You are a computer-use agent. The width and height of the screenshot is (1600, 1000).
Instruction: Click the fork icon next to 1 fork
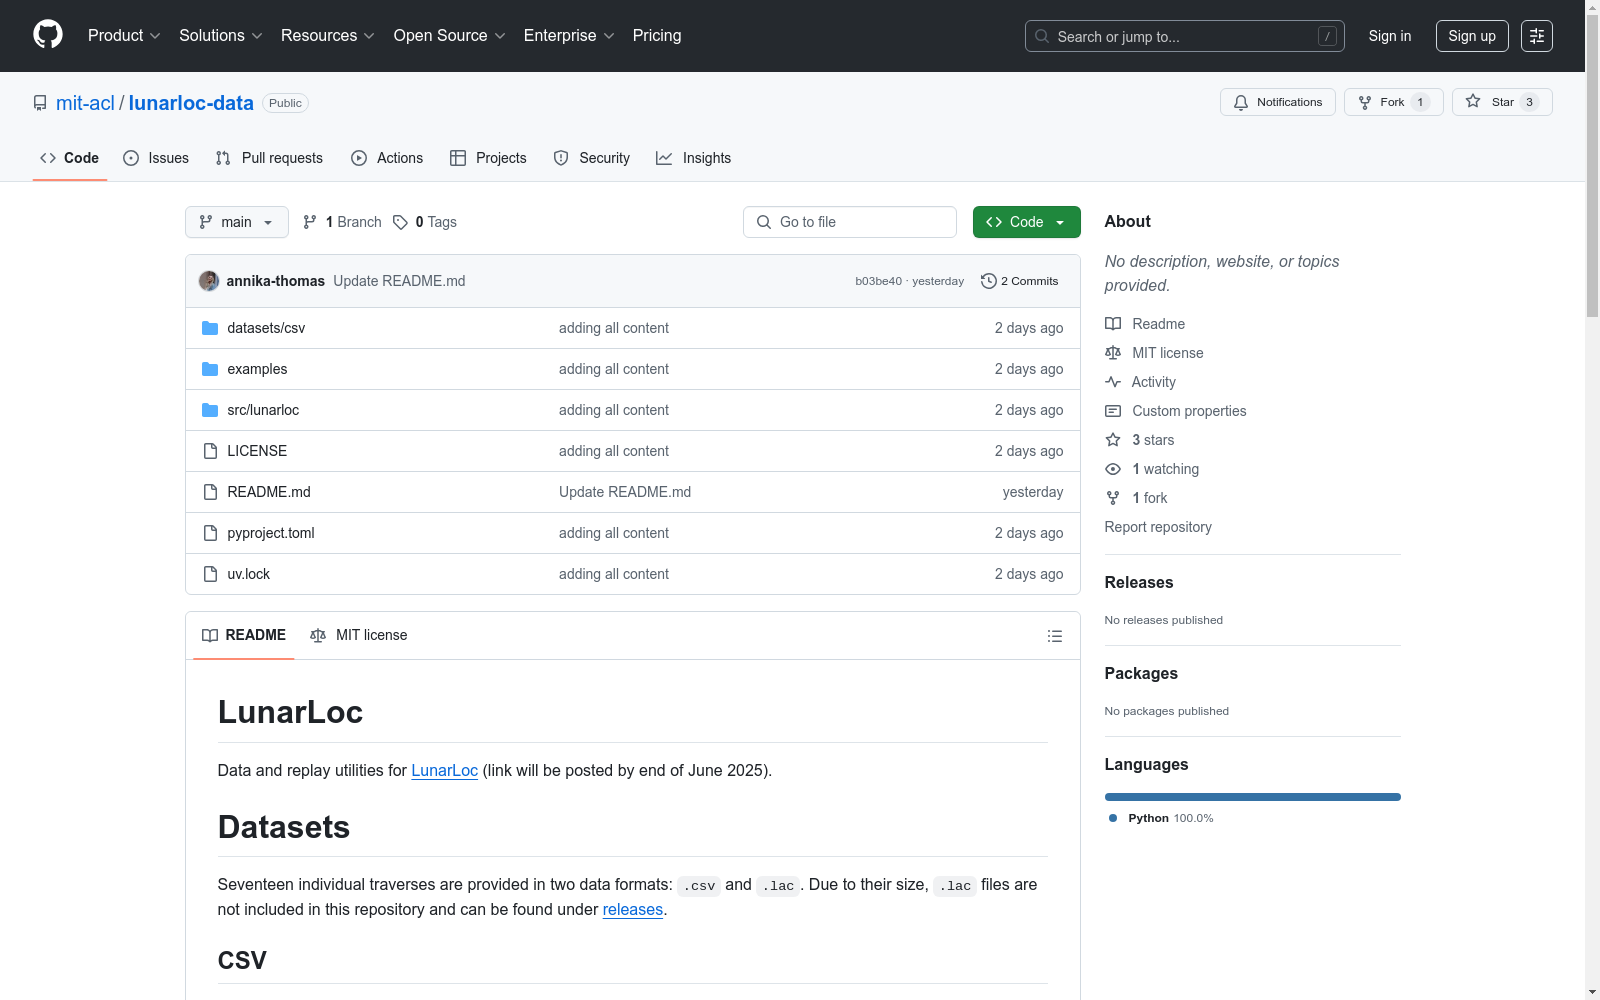1113,498
